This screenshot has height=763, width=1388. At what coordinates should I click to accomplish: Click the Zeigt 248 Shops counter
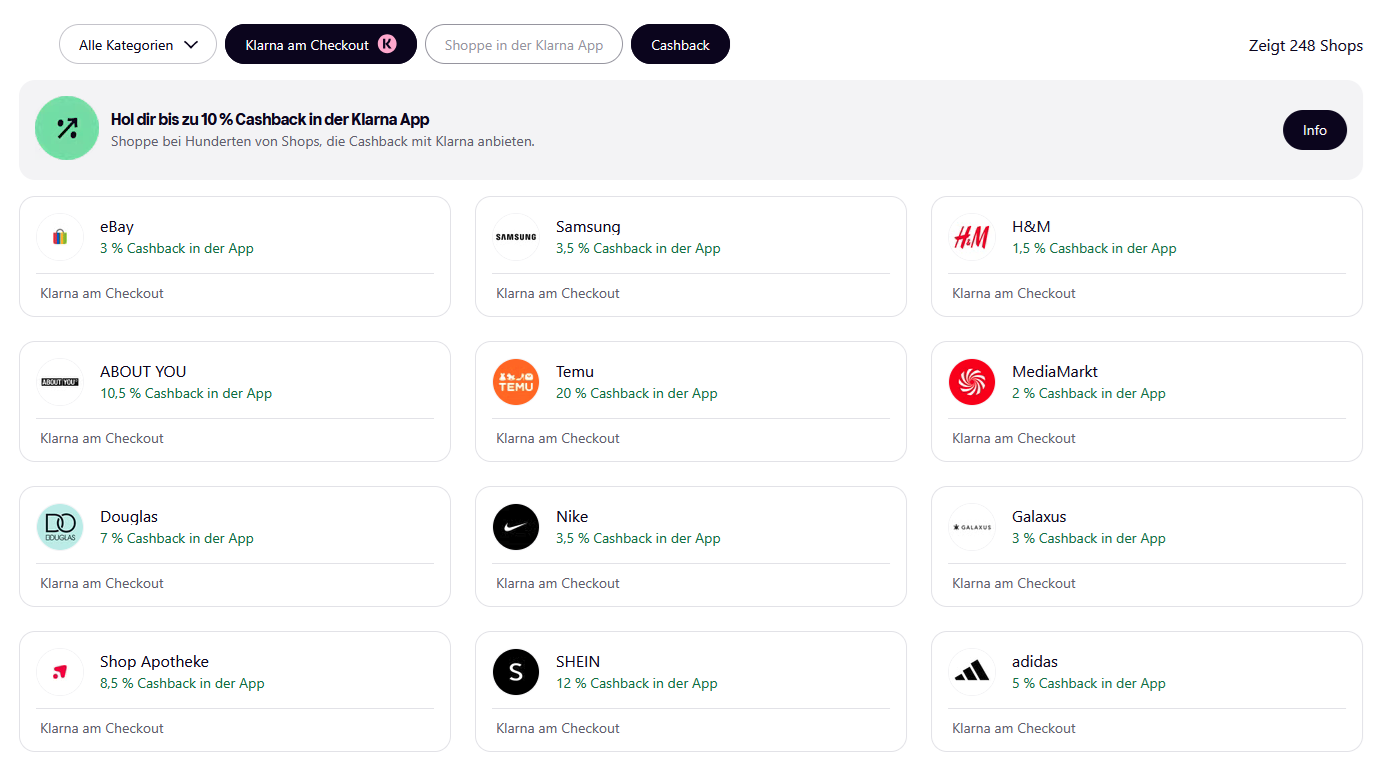click(1306, 45)
